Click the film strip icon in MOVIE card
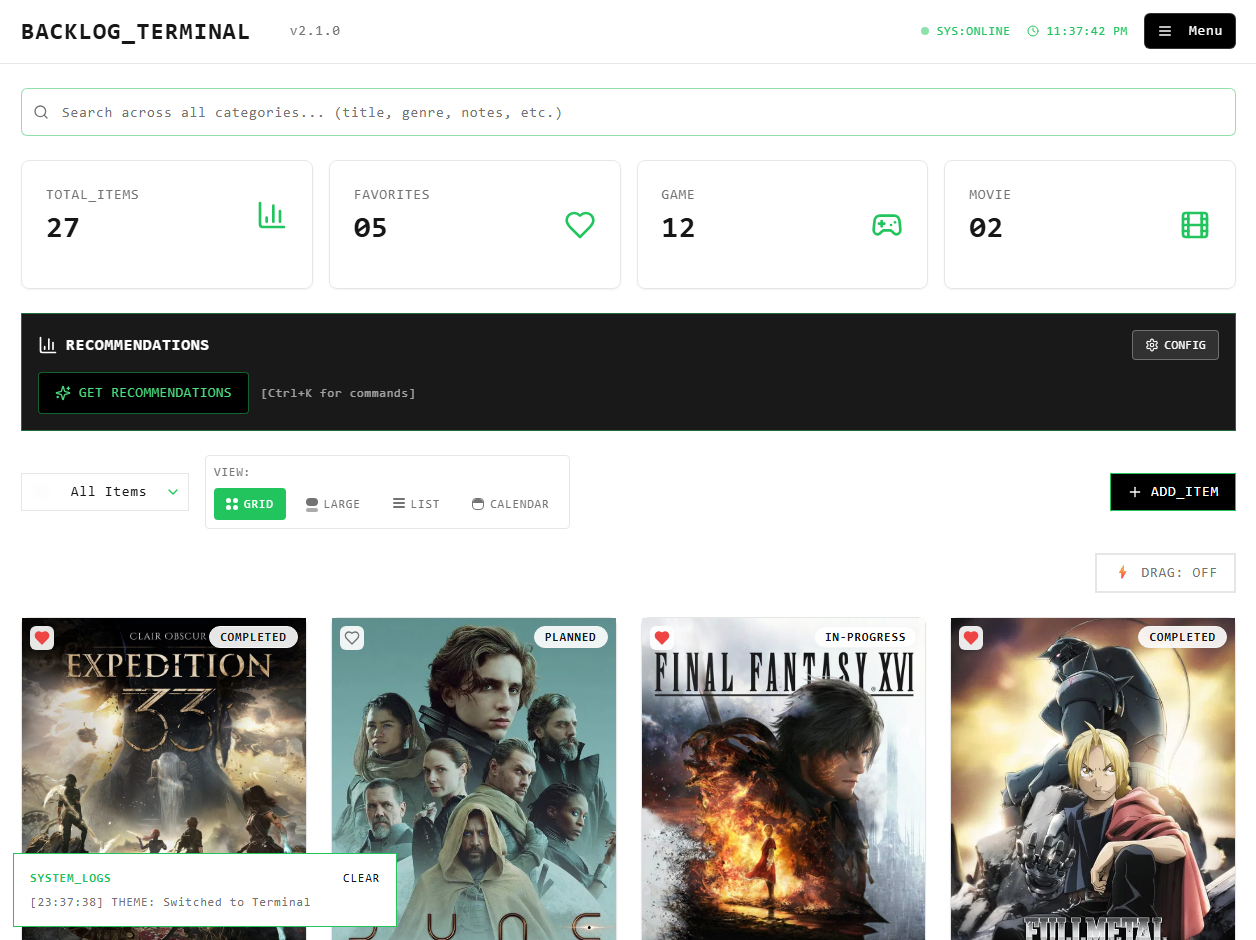The image size is (1256, 940). [1195, 225]
